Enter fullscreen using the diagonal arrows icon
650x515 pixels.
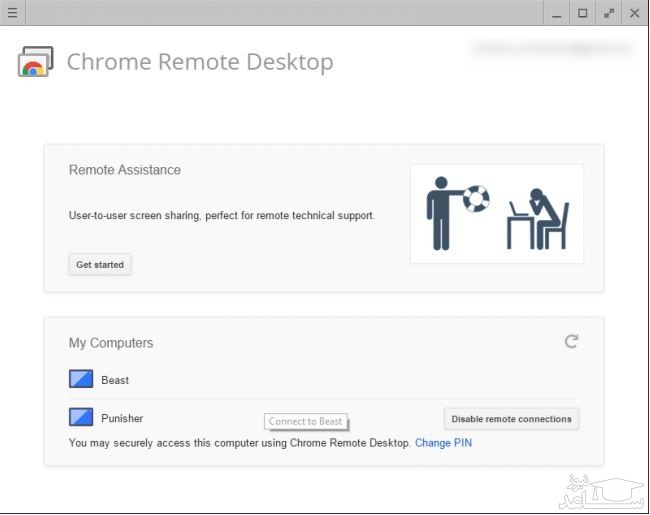(609, 13)
